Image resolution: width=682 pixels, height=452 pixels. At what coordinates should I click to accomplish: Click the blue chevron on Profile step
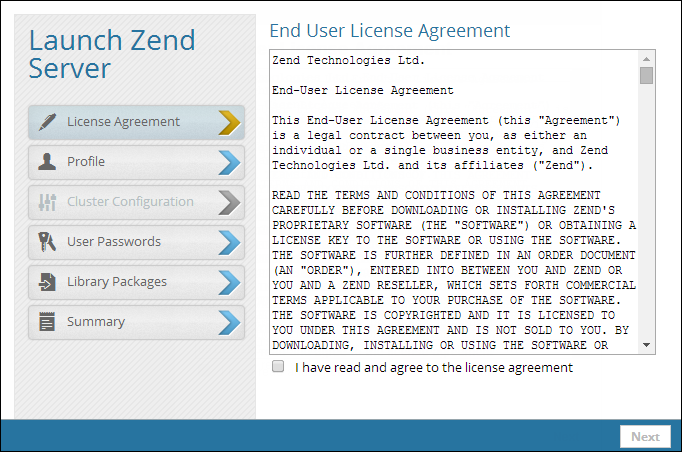tap(229, 162)
